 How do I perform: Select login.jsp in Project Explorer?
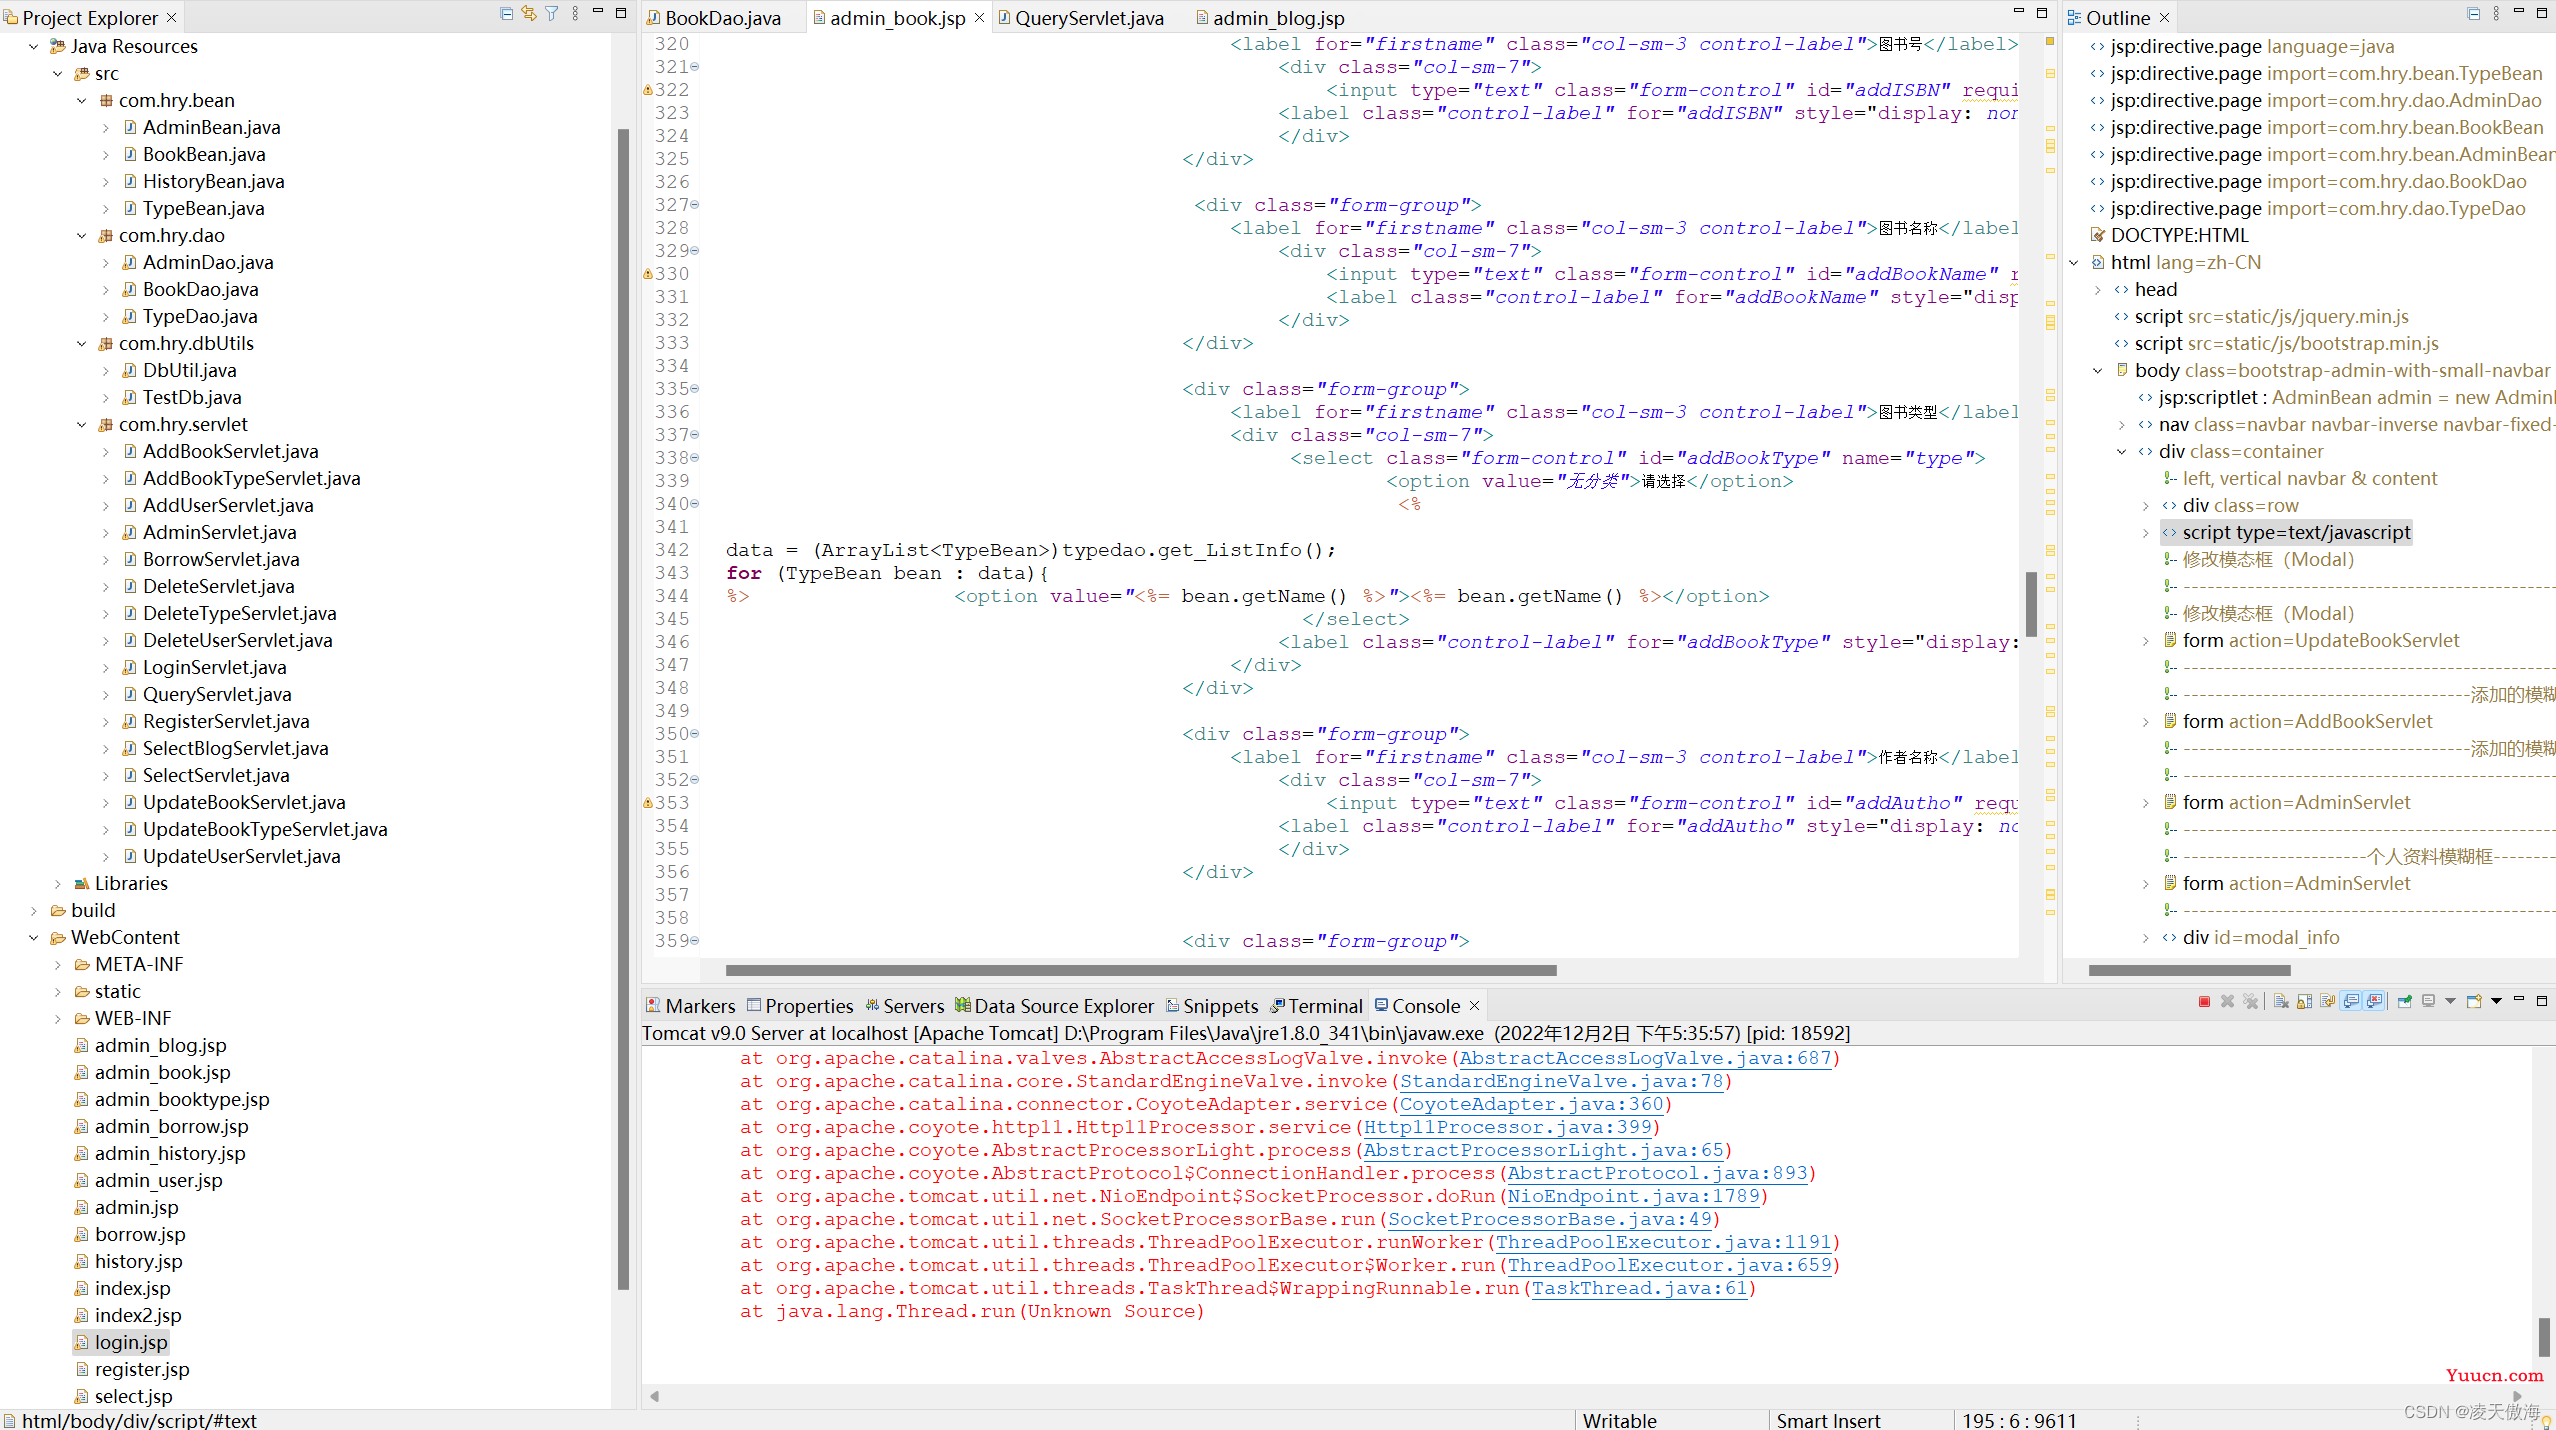tap(131, 1342)
